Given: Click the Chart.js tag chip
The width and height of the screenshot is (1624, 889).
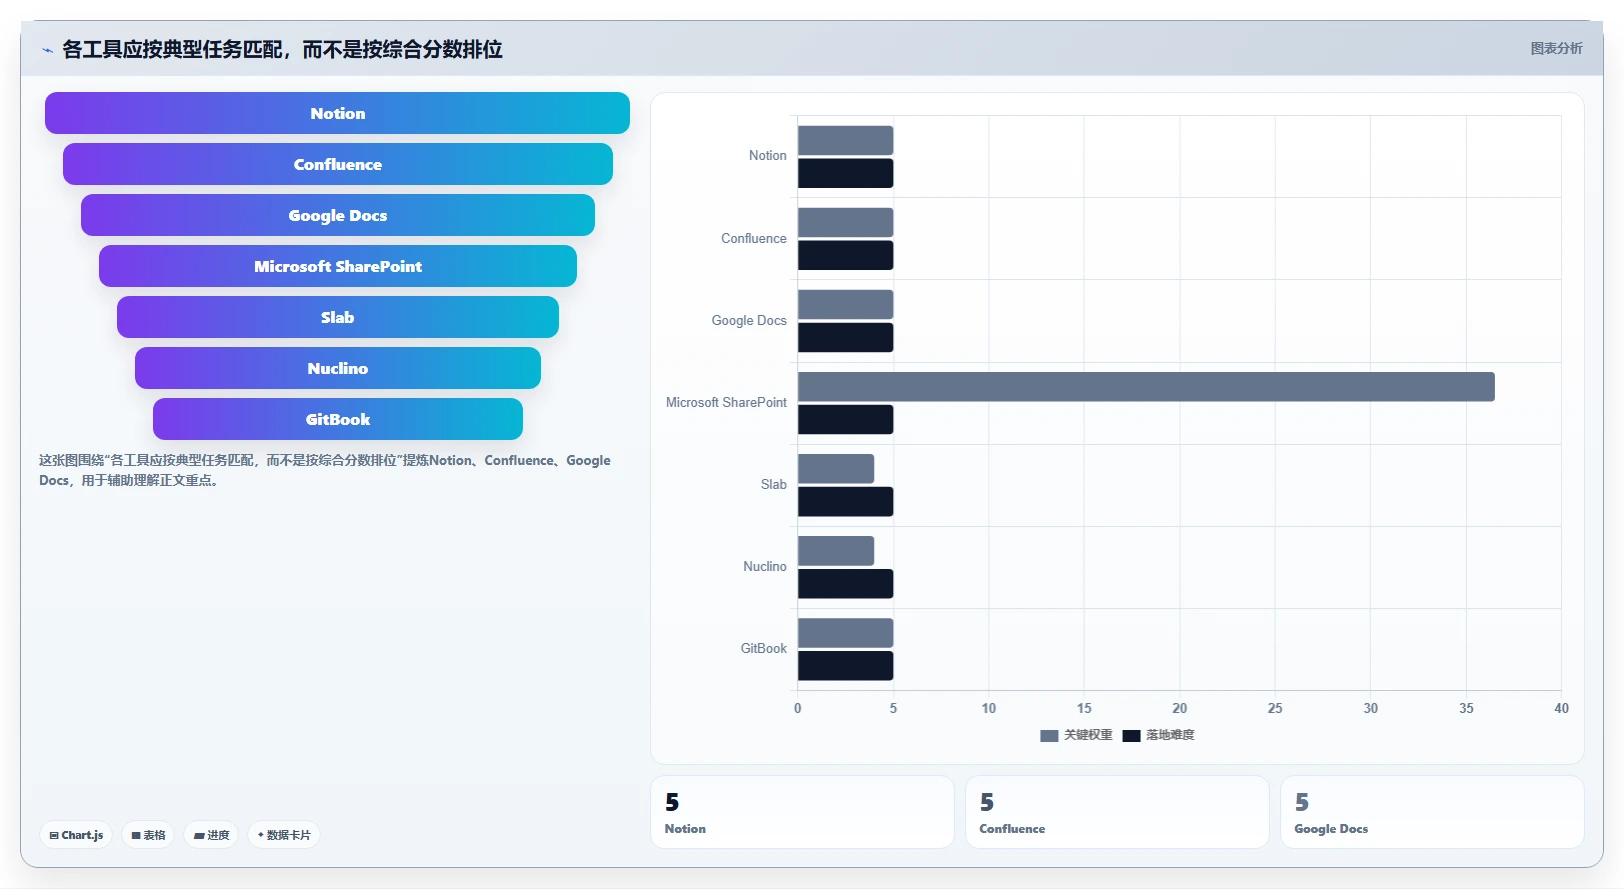Looking at the screenshot, I should pos(76,835).
